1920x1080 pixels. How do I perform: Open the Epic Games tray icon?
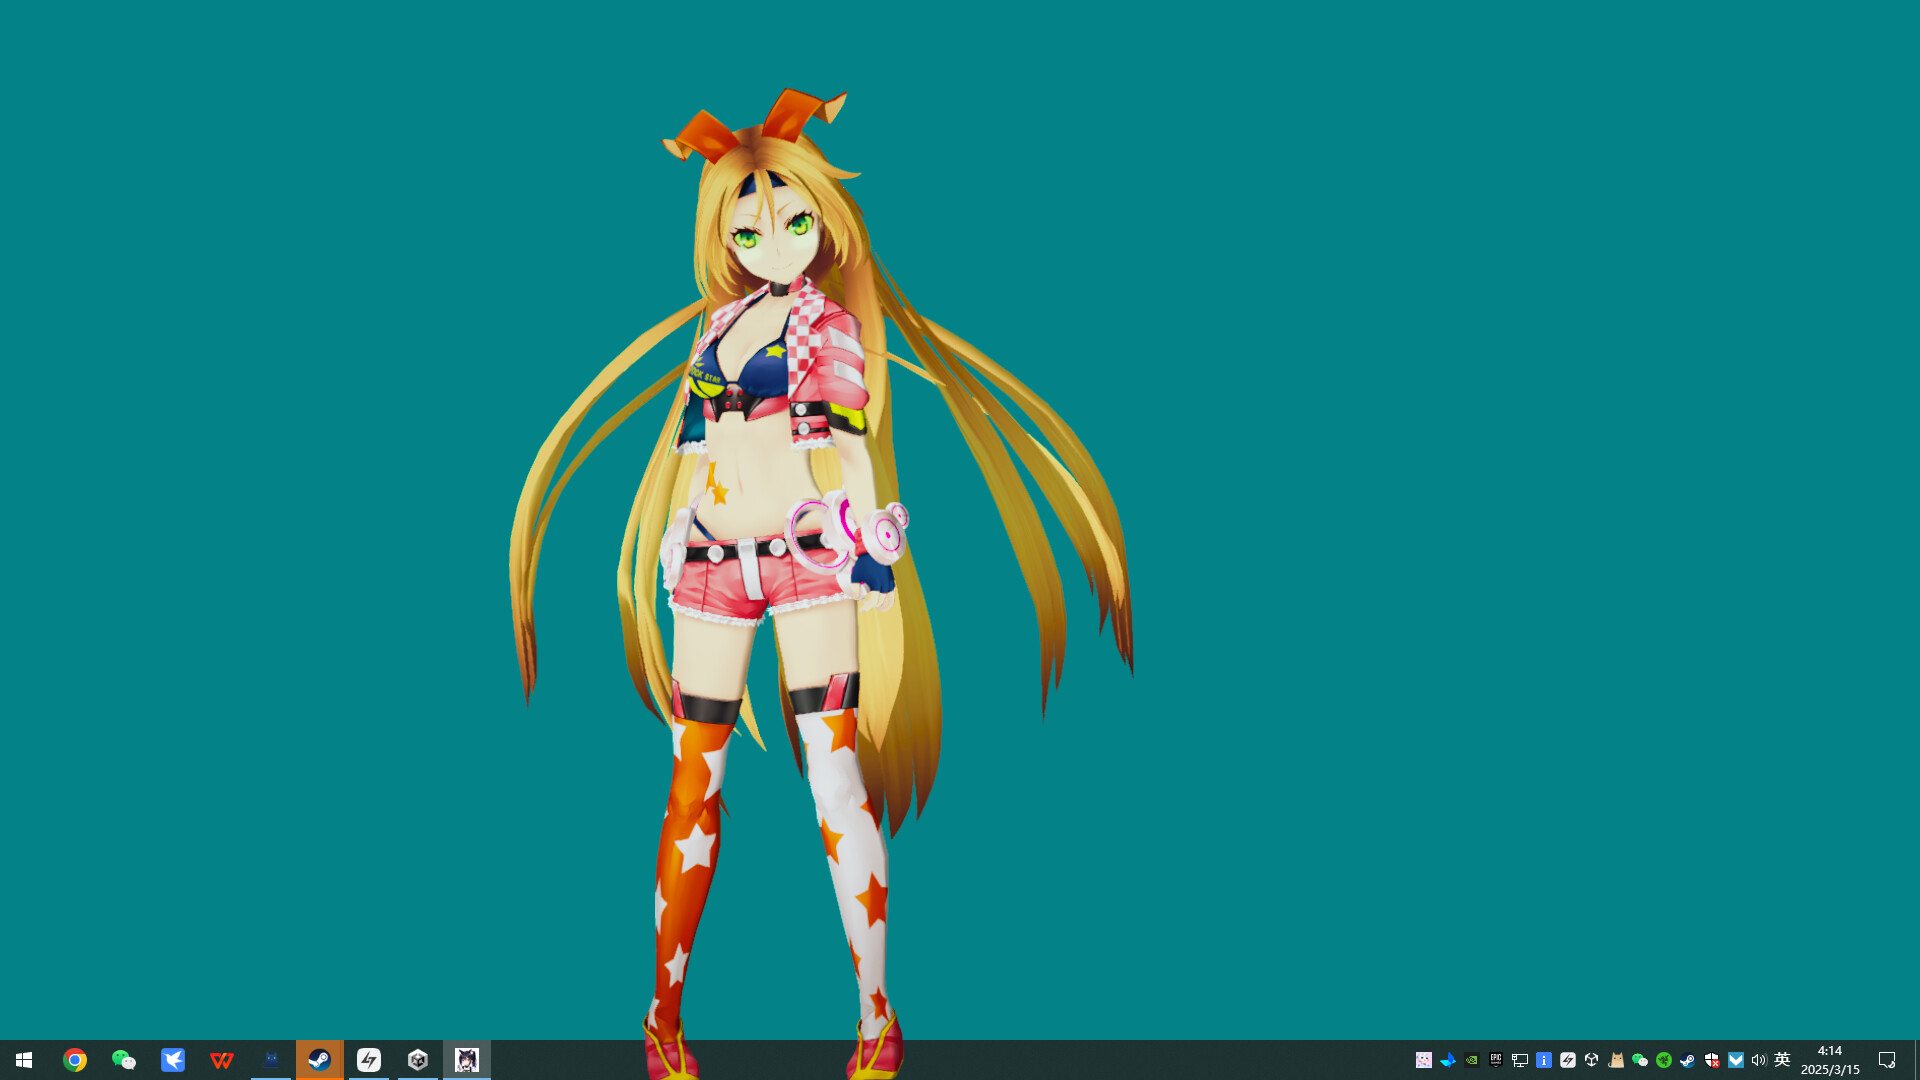pyautogui.click(x=1496, y=1060)
